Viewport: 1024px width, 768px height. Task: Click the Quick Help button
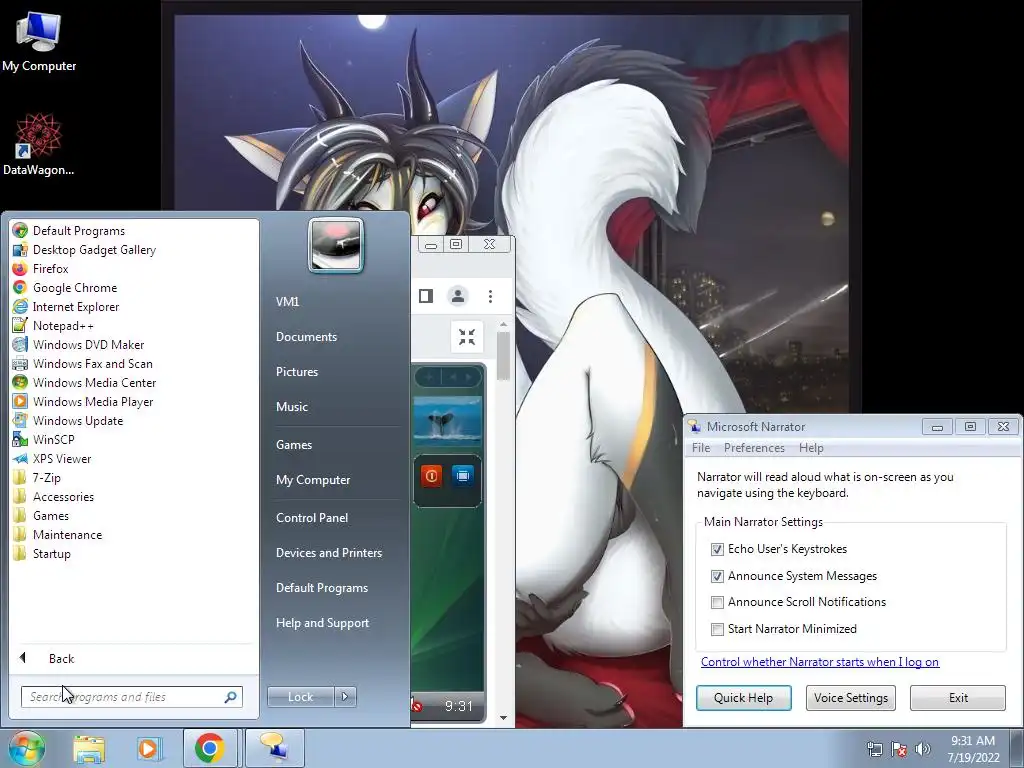point(744,697)
